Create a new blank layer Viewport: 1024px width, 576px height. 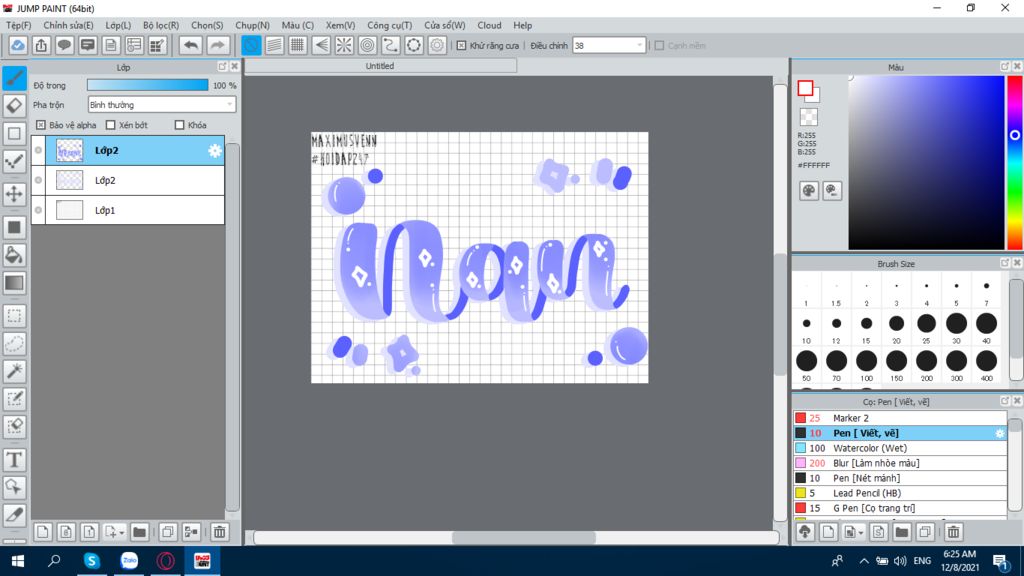point(42,532)
